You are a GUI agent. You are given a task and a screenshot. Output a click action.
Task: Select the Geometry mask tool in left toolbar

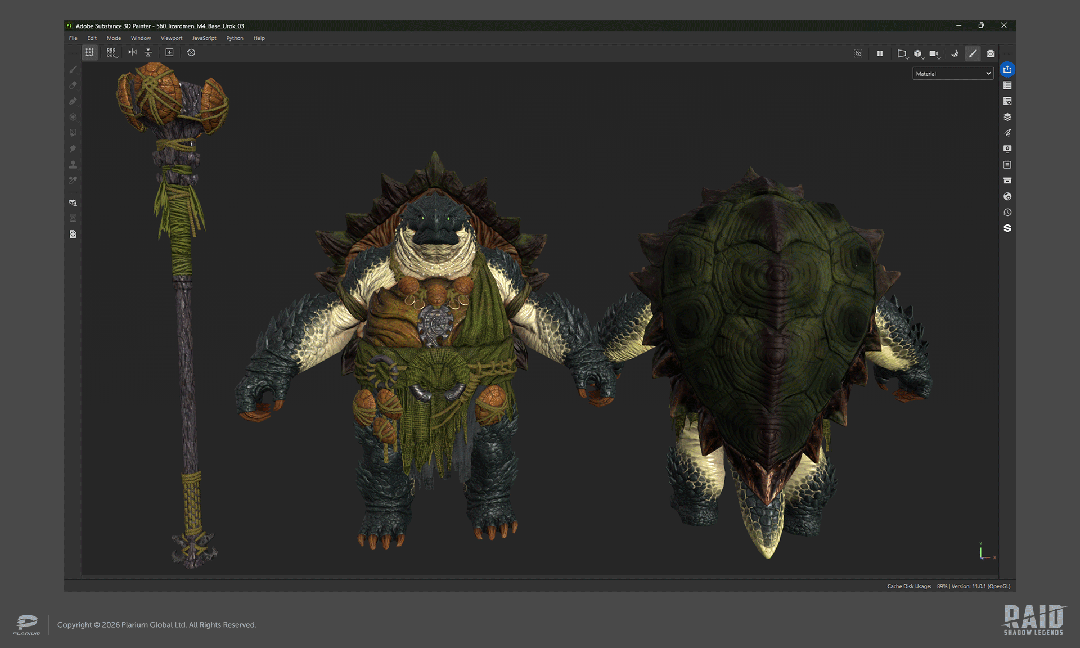[73, 203]
